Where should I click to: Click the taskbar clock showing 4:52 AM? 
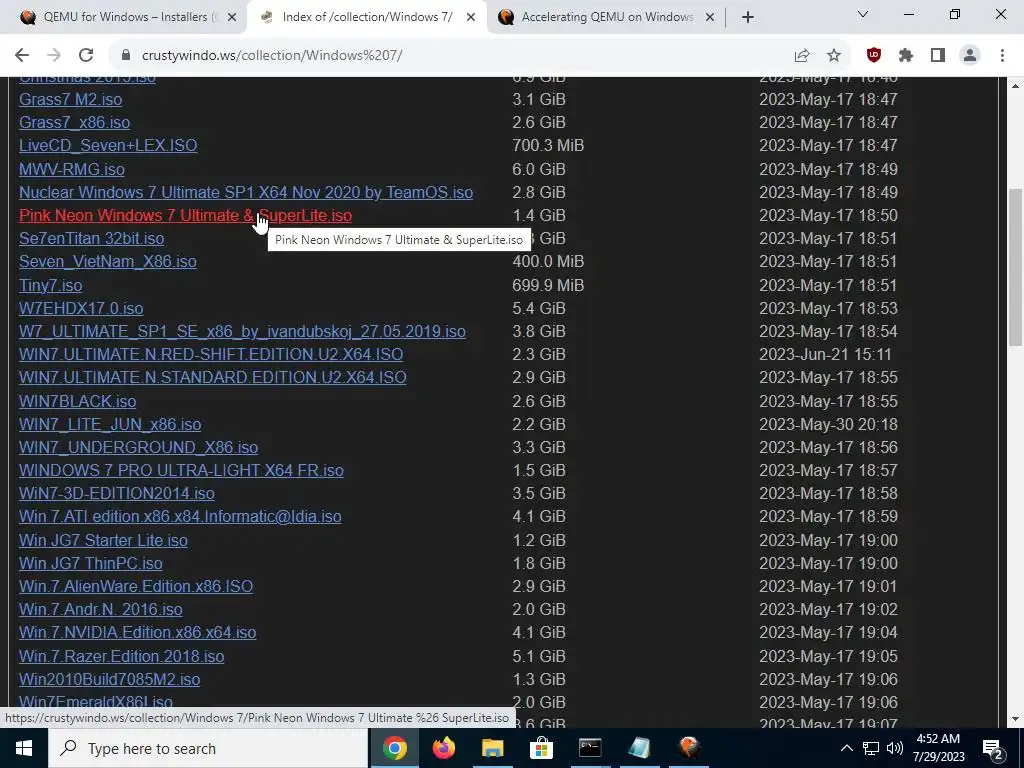938,748
